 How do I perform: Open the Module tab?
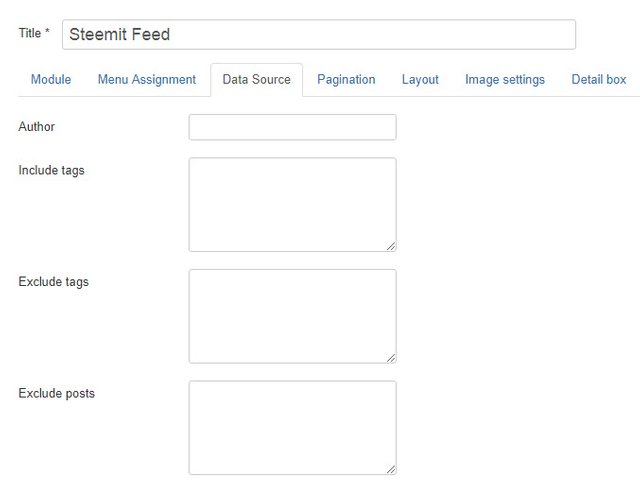[x=51, y=79]
